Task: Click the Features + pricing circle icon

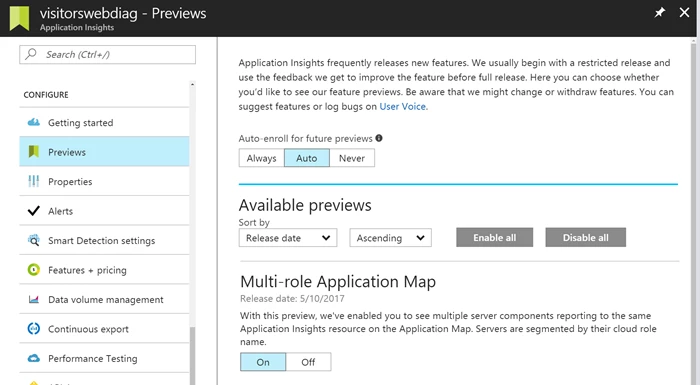Action: (x=33, y=270)
